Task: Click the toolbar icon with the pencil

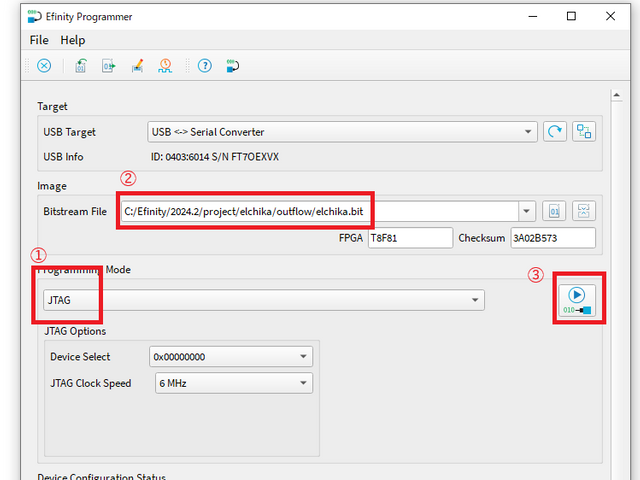Action: tap(137, 66)
